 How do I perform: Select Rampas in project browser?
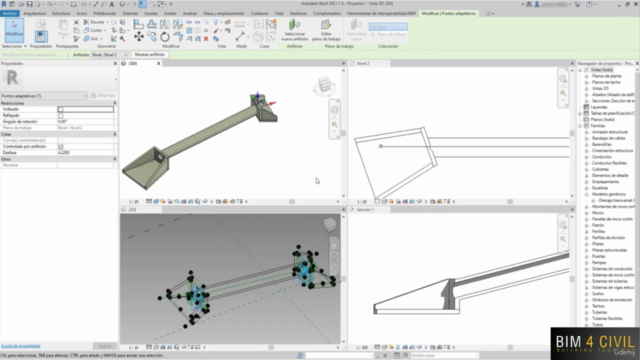tap(599, 263)
